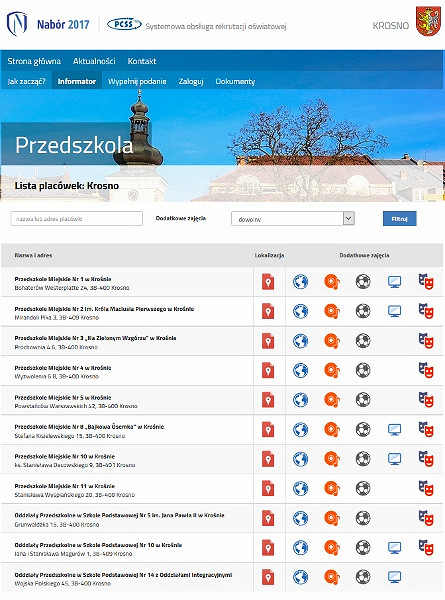Click music icon for Przedszkole Miejskie Nr 4
445x600 pixels.
[332, 370]
